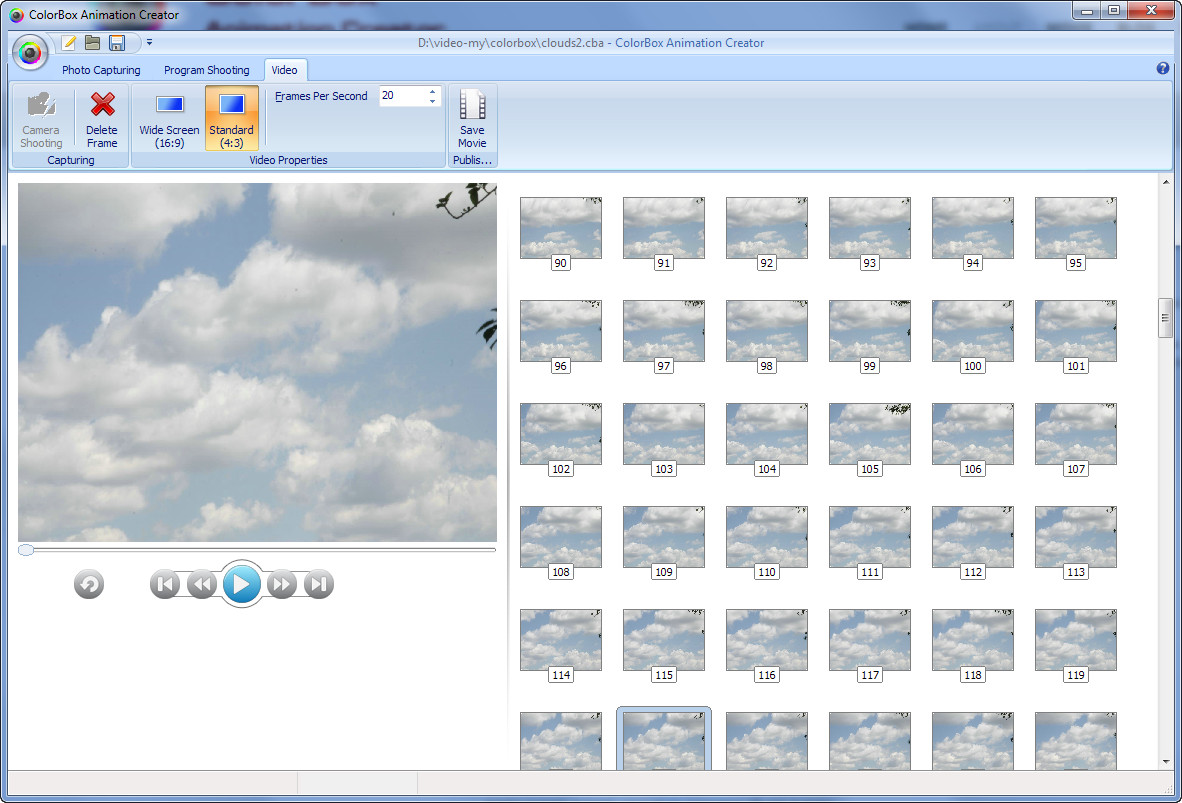Open the ColorBox application orb menu

click(30, 53)
